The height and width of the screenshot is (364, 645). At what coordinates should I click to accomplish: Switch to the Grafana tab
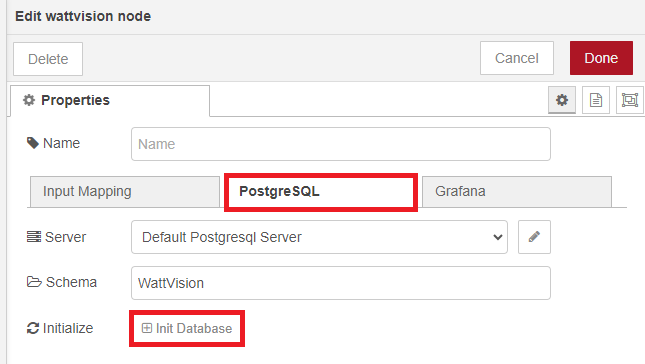pos(517,192)
